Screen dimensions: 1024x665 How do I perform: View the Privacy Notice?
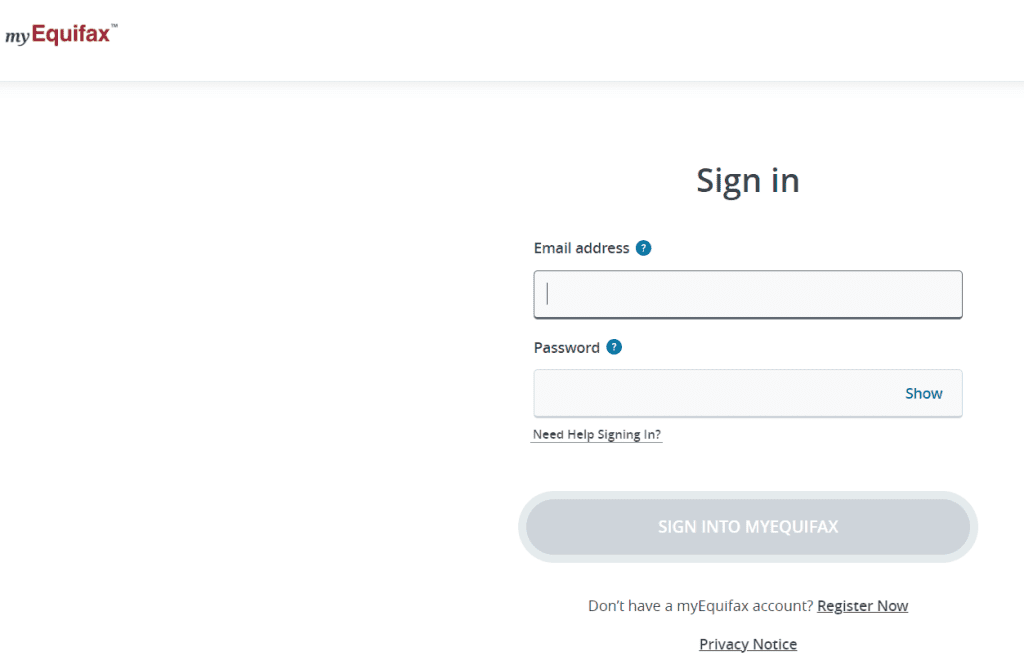coord(747,643)
